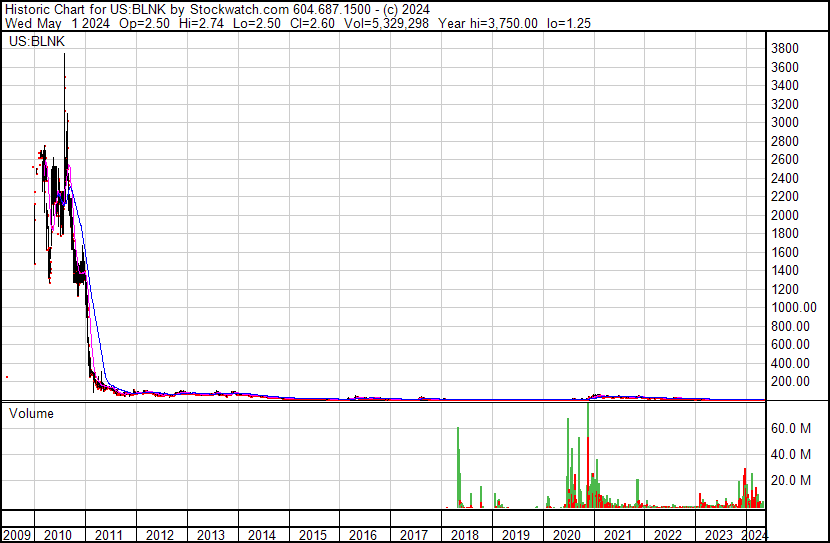The image size is (830, 543).
Task: Click the Year hi=3,750.00 value
Action: click(x=488, y=23)
